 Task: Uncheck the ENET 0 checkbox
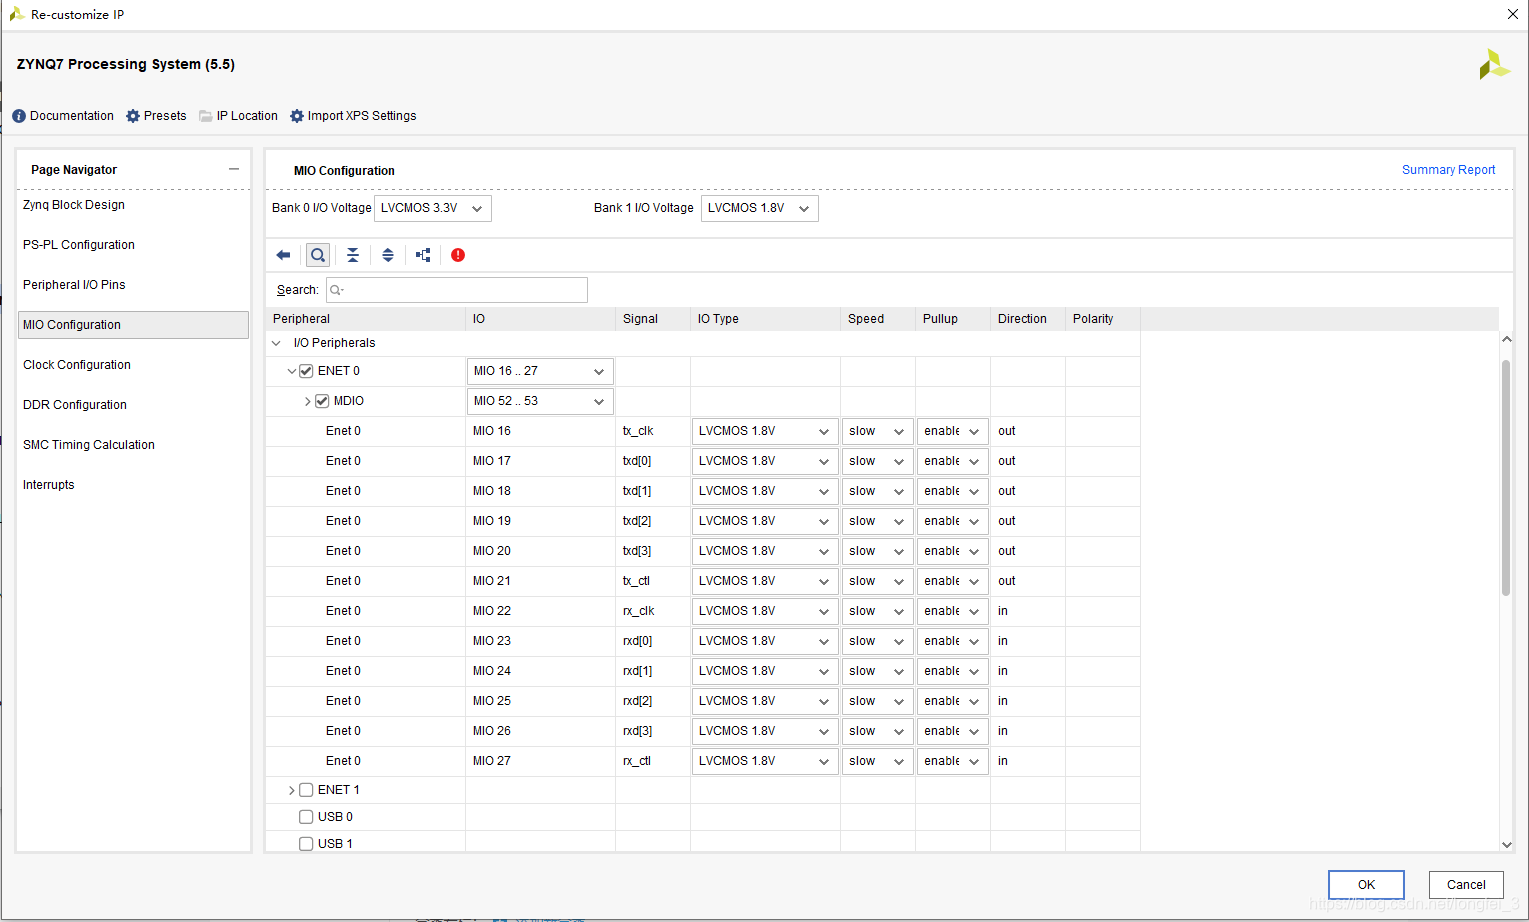(306, 371)
